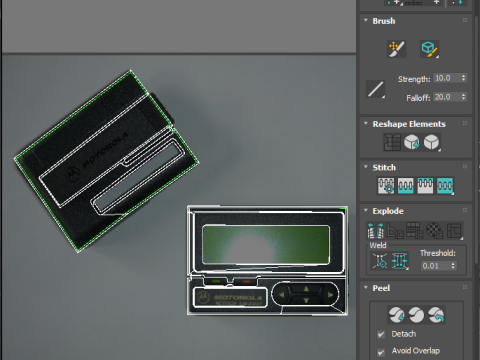Screen dimensions: 480x360
Task: Collapse the Stitch rollout arrow
Action: (x=366, y=167)
